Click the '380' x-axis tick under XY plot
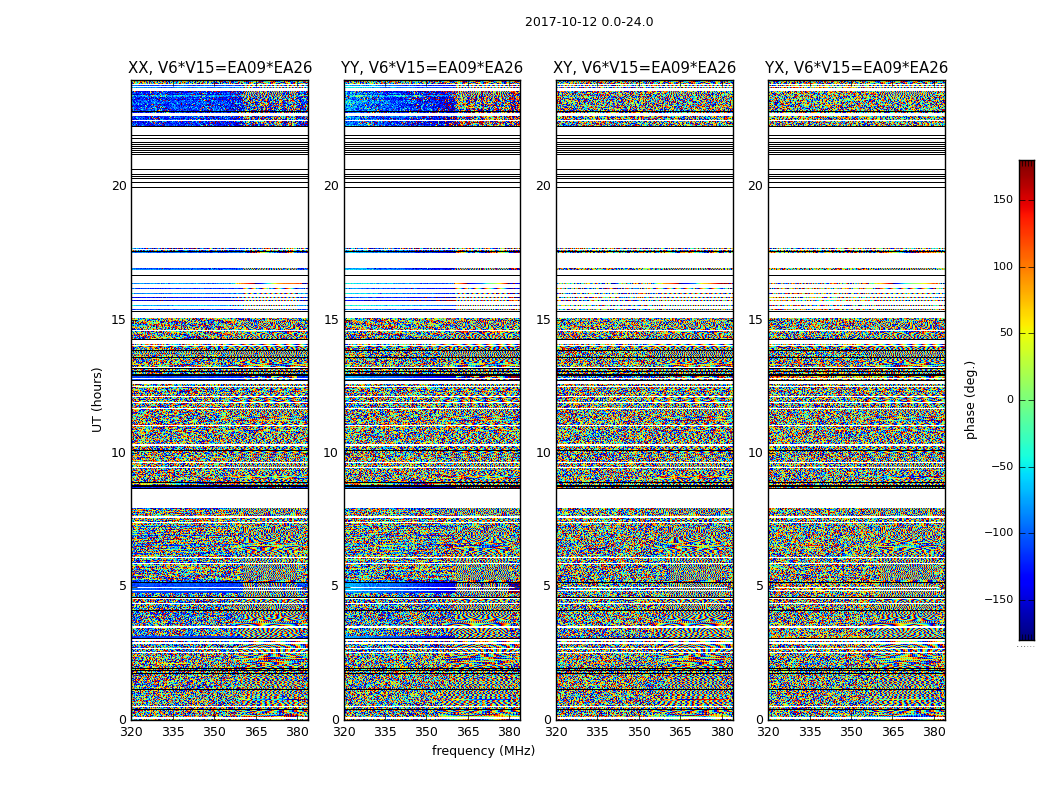 point(723,732)
